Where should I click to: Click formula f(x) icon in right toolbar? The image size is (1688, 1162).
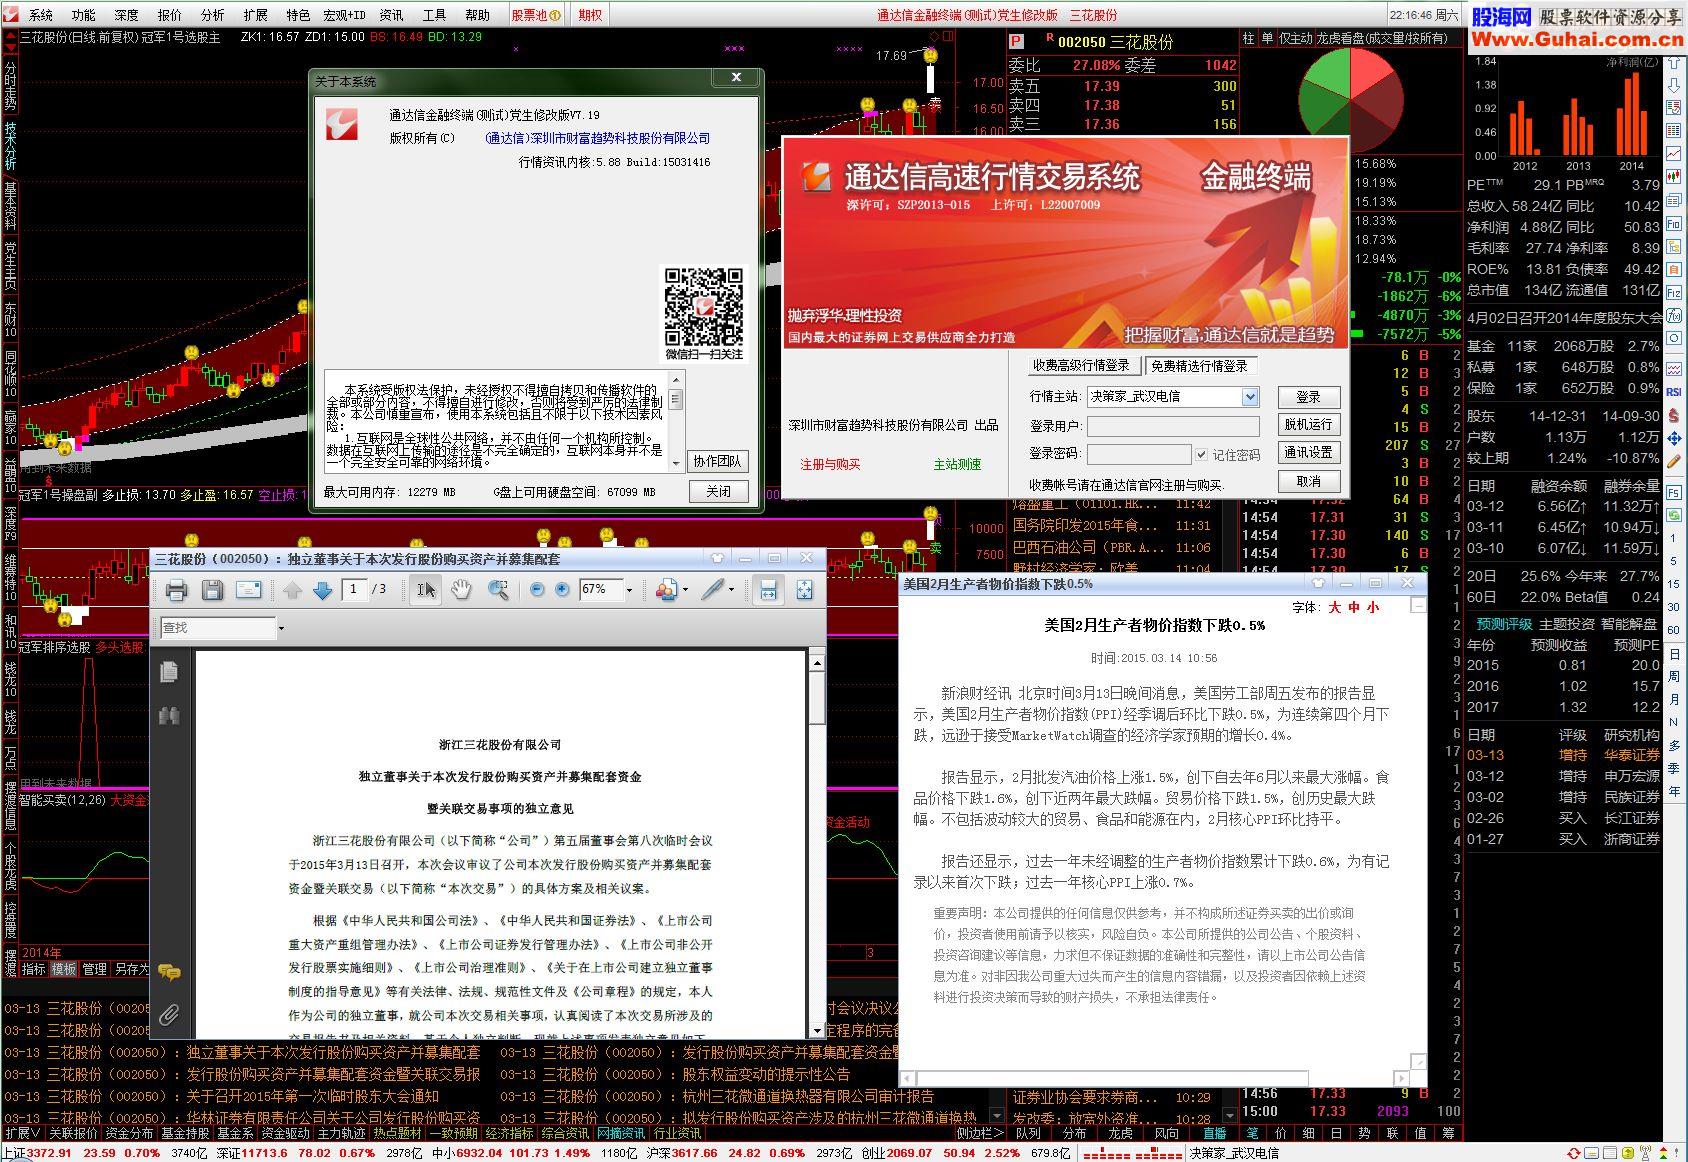point(1674,316)
